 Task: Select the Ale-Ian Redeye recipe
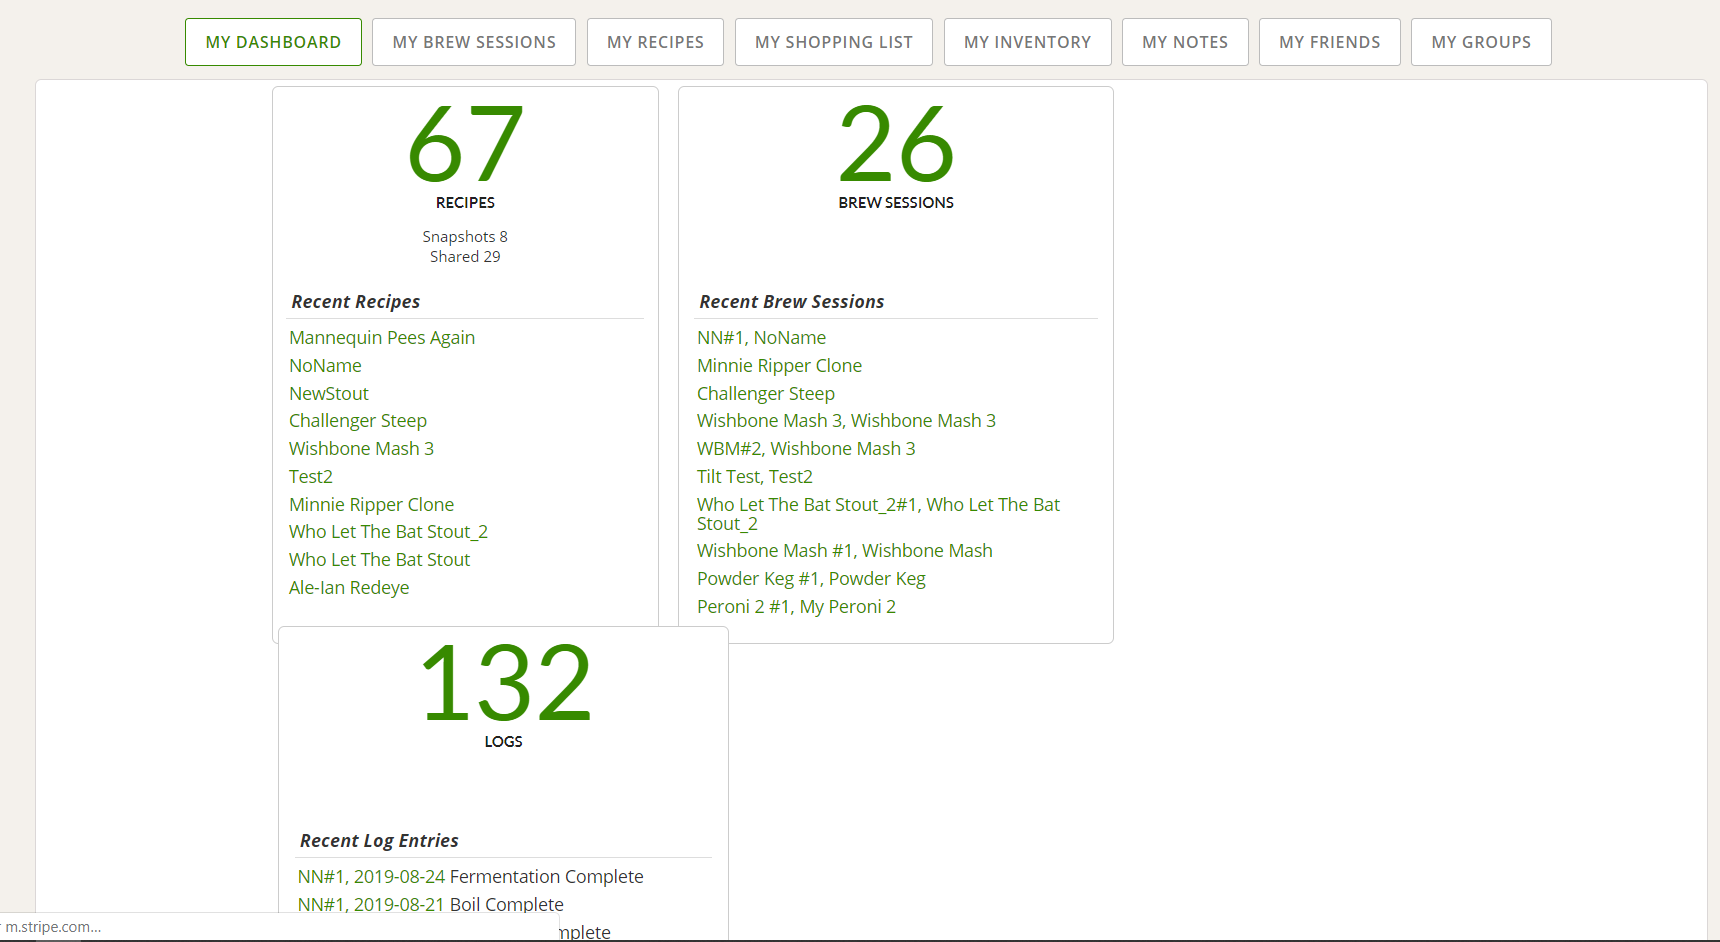coord(349,588)
